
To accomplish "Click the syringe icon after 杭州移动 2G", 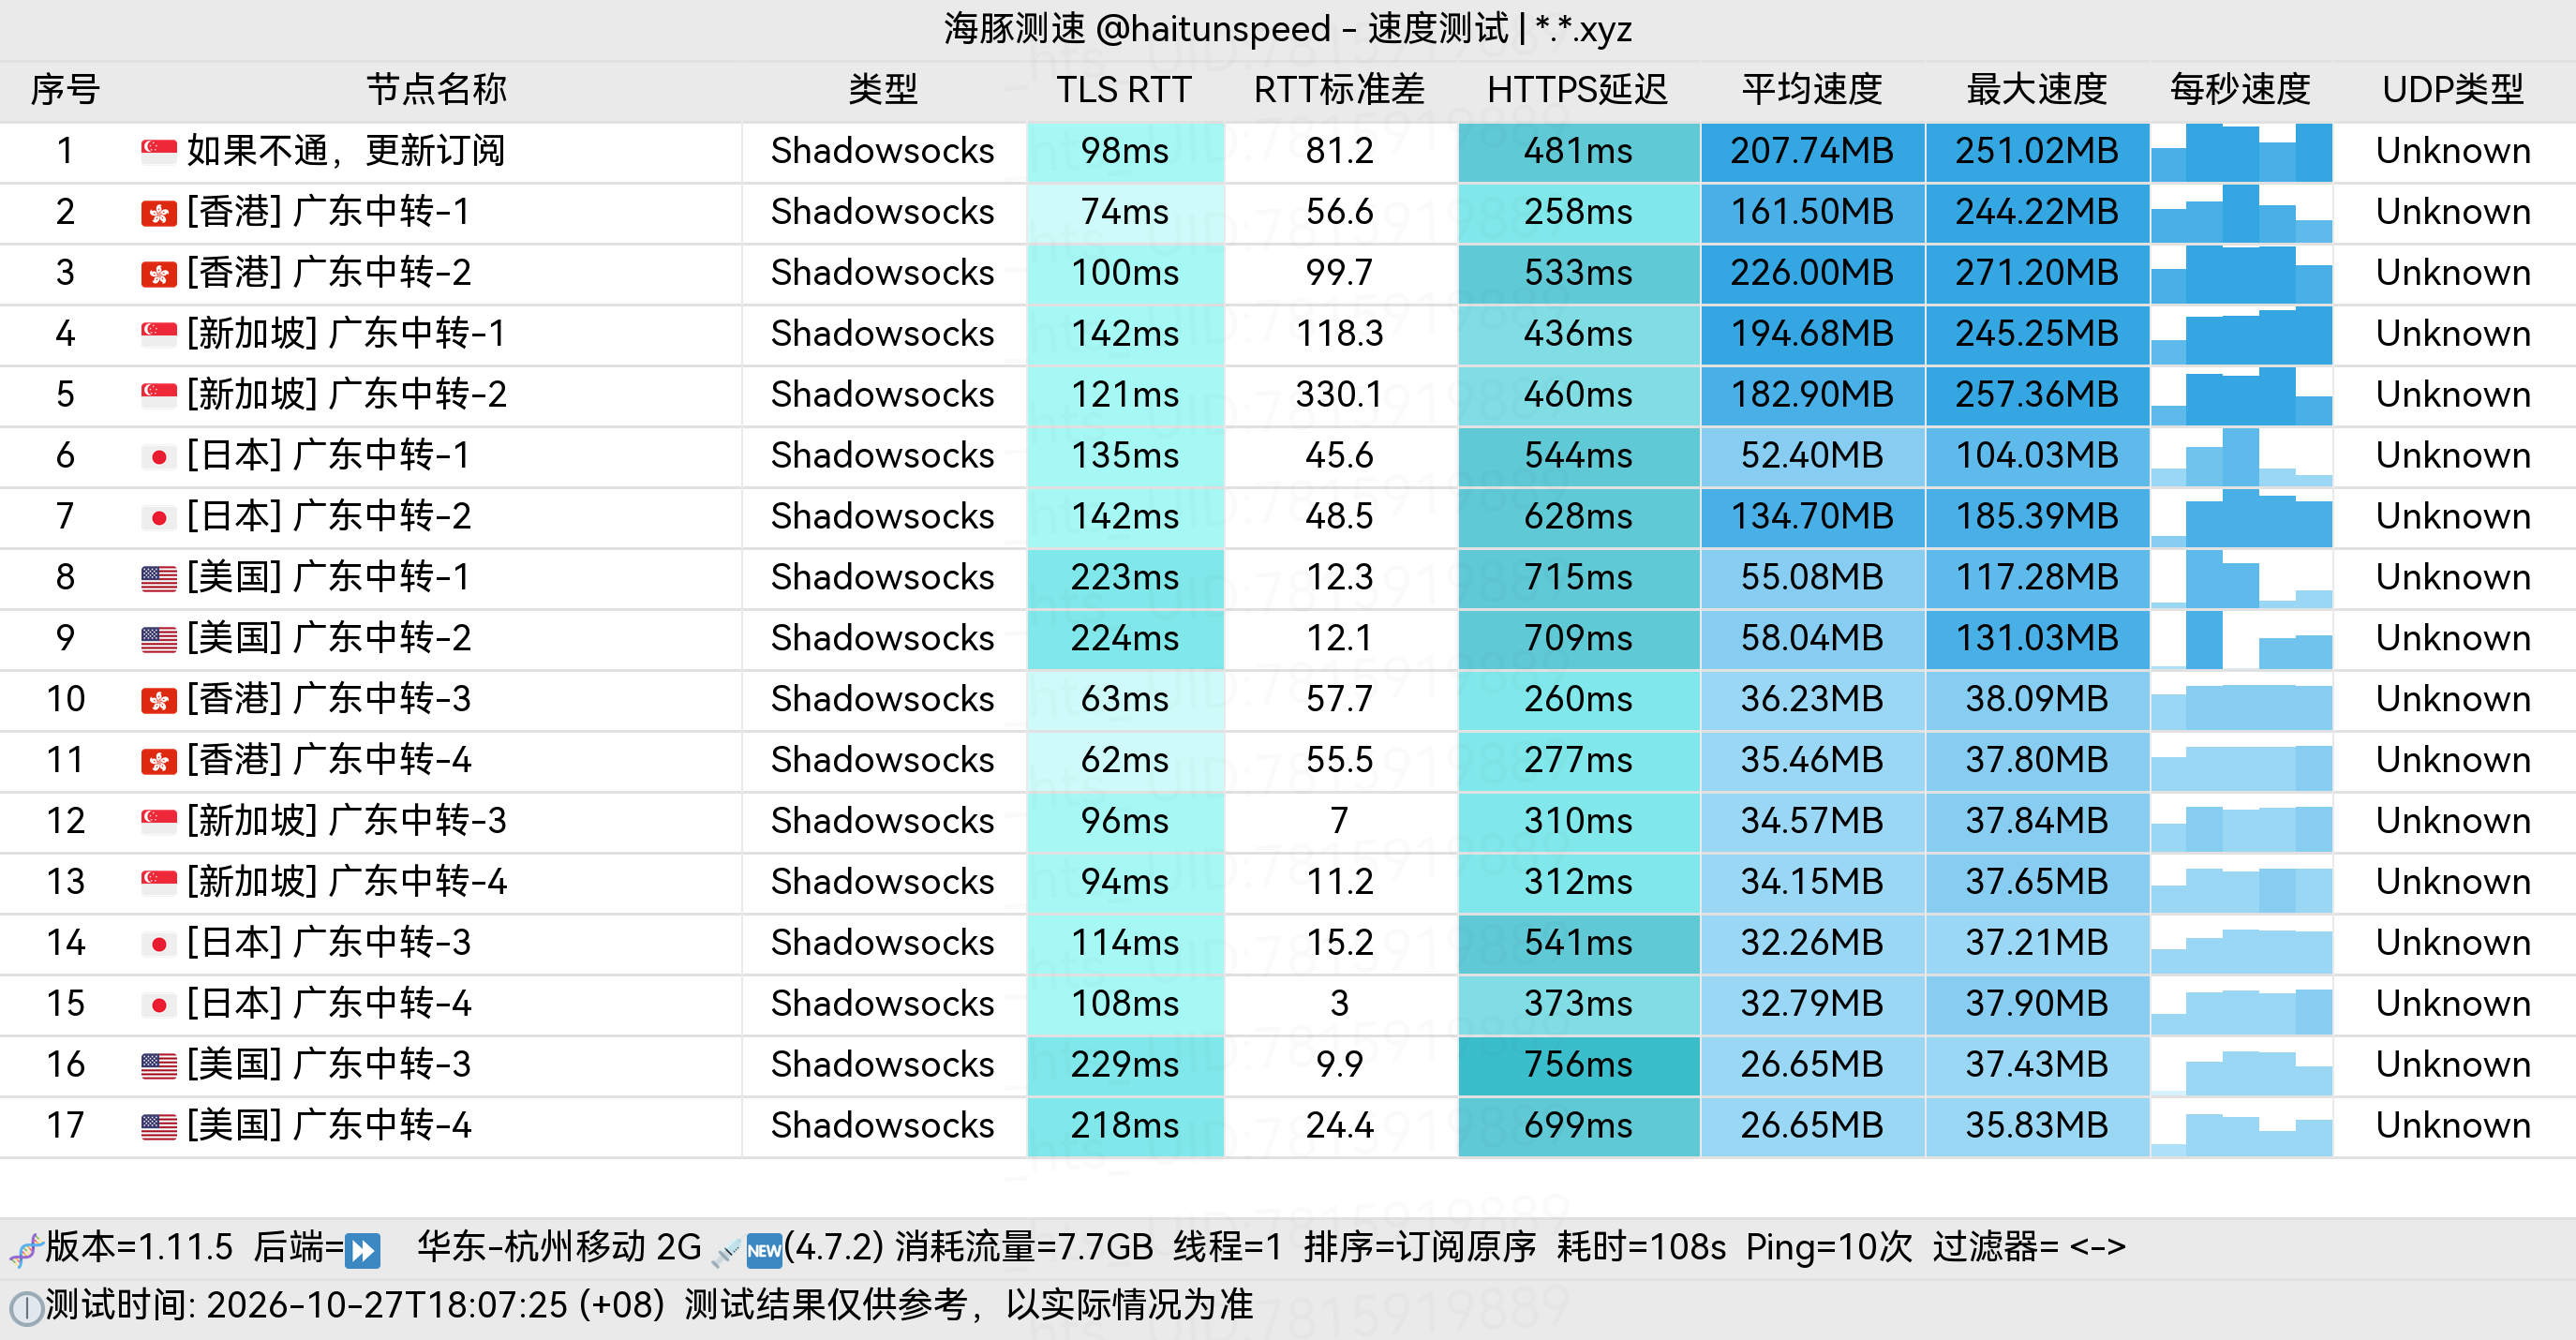I will (726, 1251).
